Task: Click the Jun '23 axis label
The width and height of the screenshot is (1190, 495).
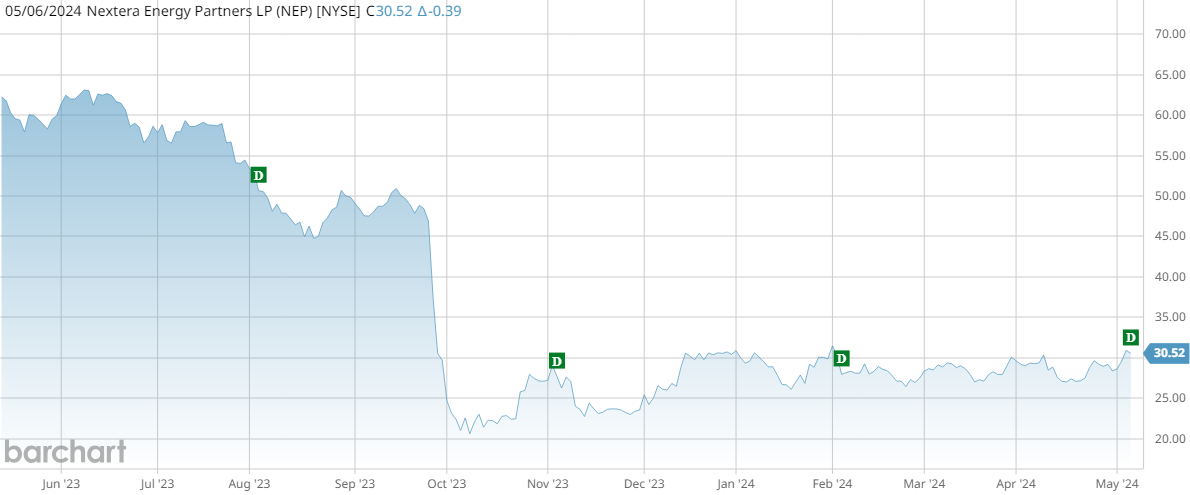Action: click(x=61, y=483)
